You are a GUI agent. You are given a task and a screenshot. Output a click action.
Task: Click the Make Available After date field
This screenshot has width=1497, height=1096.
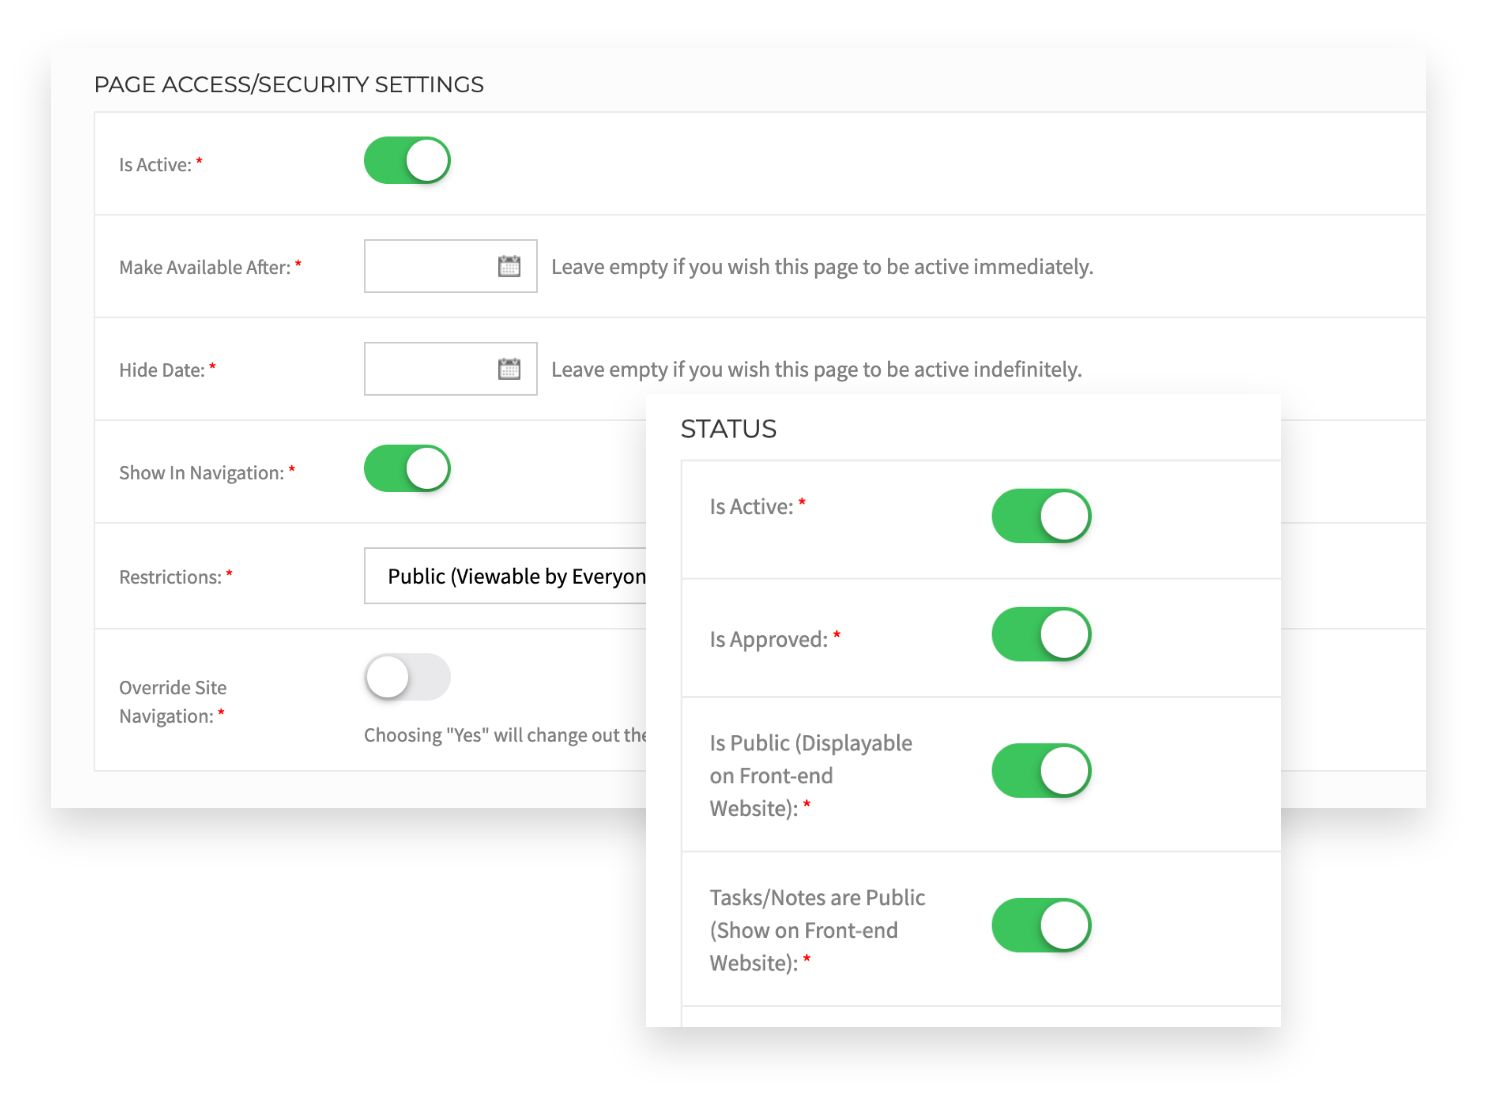430,266
